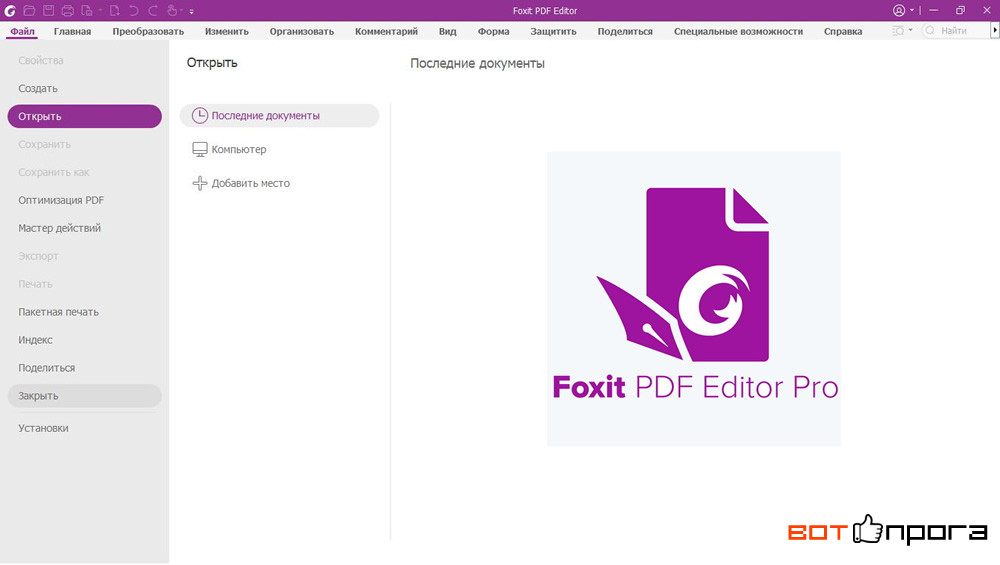Open the dropdown arrow next to the hand icon
This screenshot has height=565, width=1000.
tap(182, 11)
